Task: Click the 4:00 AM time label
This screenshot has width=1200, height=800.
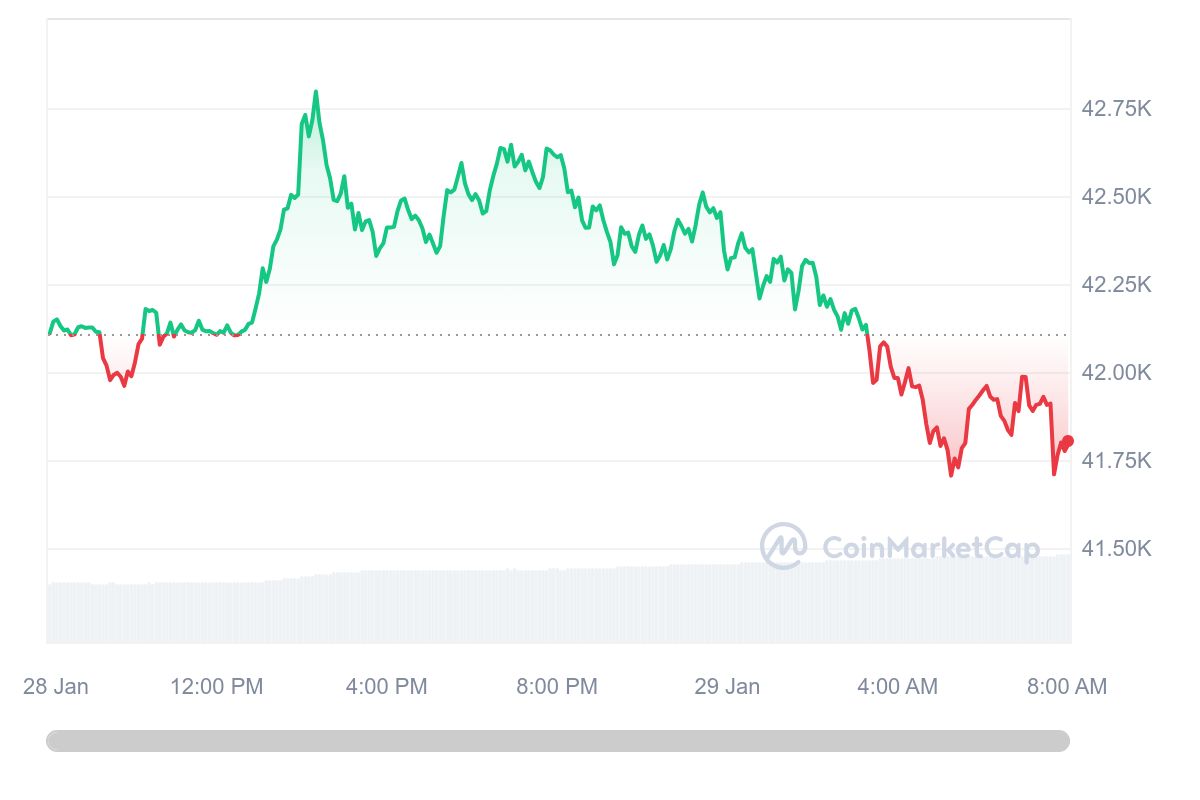Action: pos(897,687)
